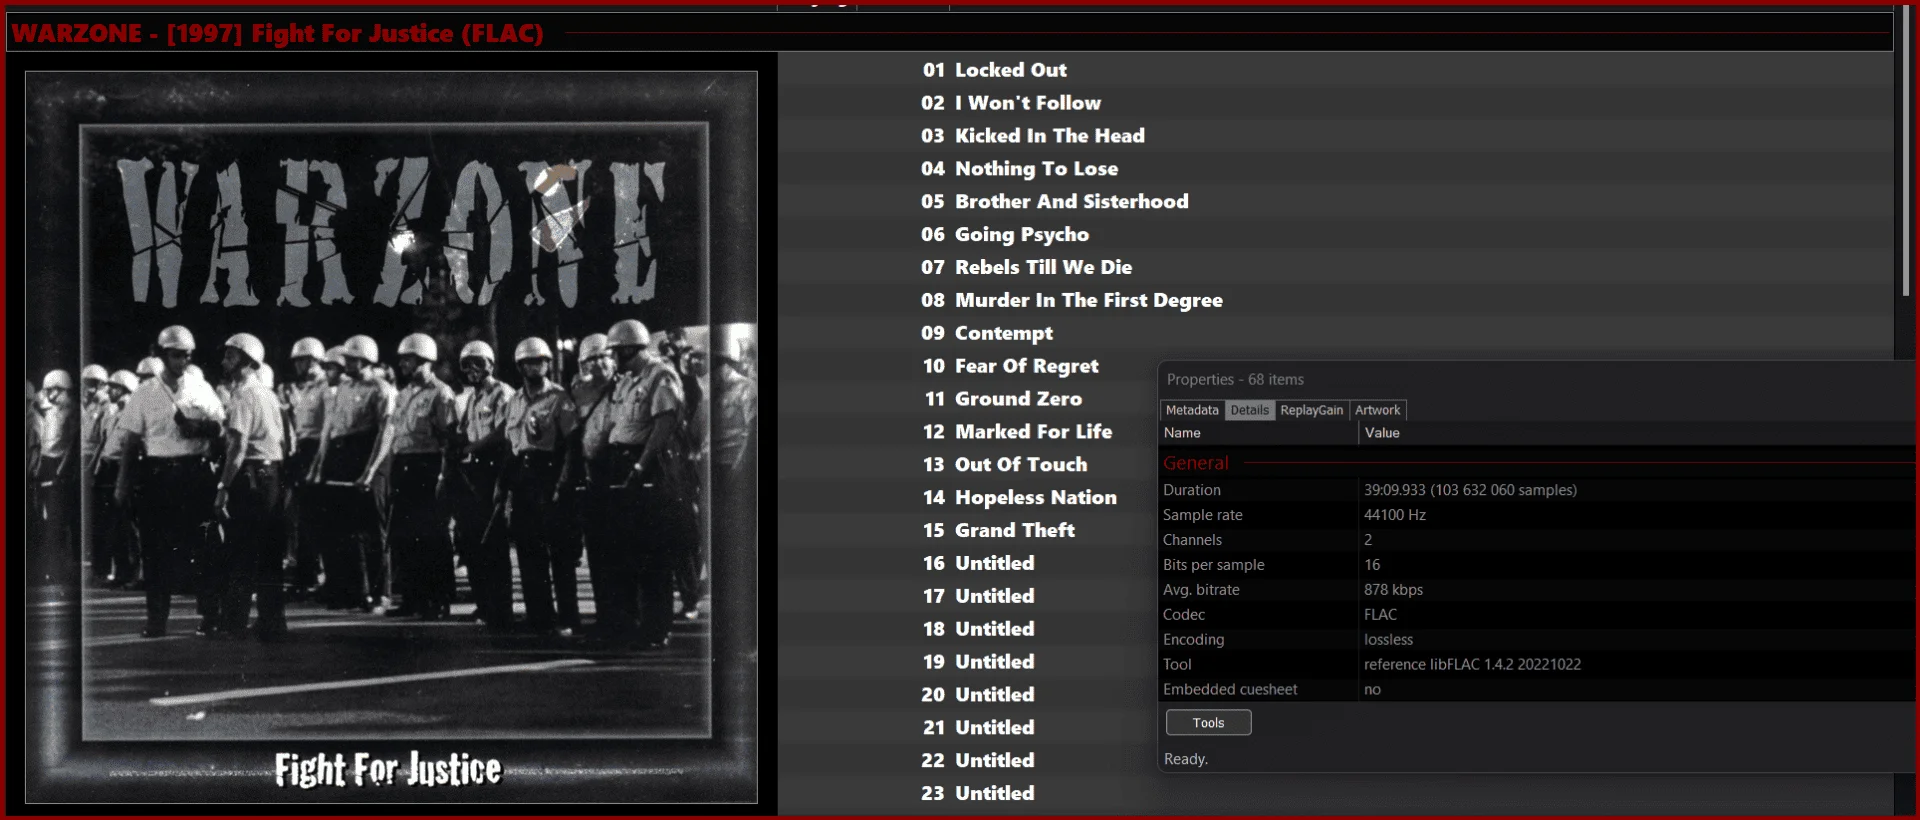Select track 13 Out Of Touch
The height and width of the screenshot is (820, 1920).
click(x=1005, y=465)
